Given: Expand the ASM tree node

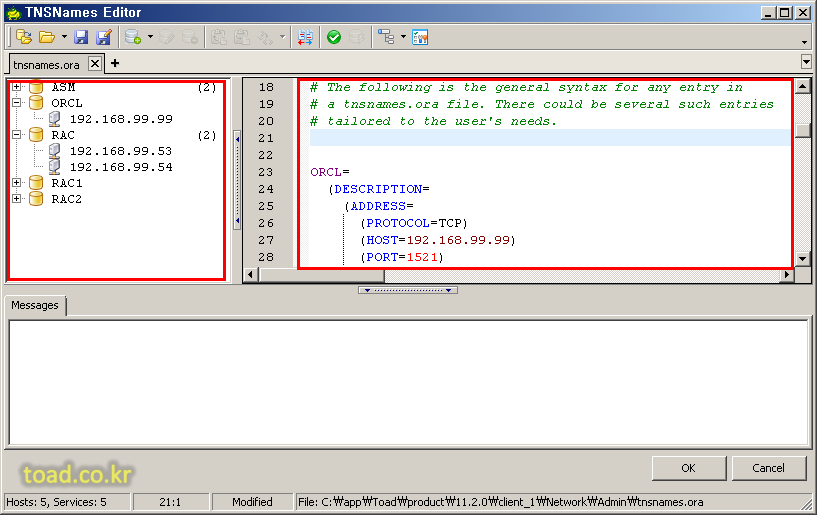Looking at the screenshot, I should (x=17, y=87).
